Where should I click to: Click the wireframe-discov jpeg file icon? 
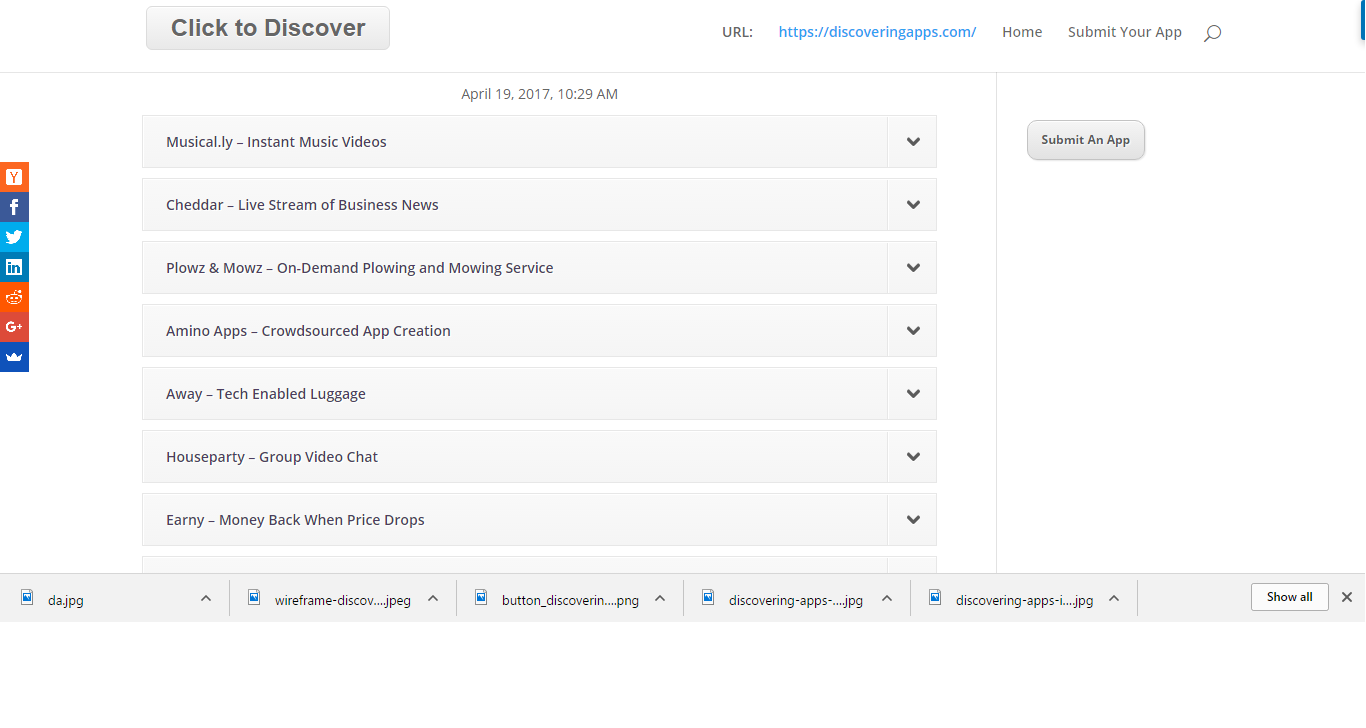(255, 598)
